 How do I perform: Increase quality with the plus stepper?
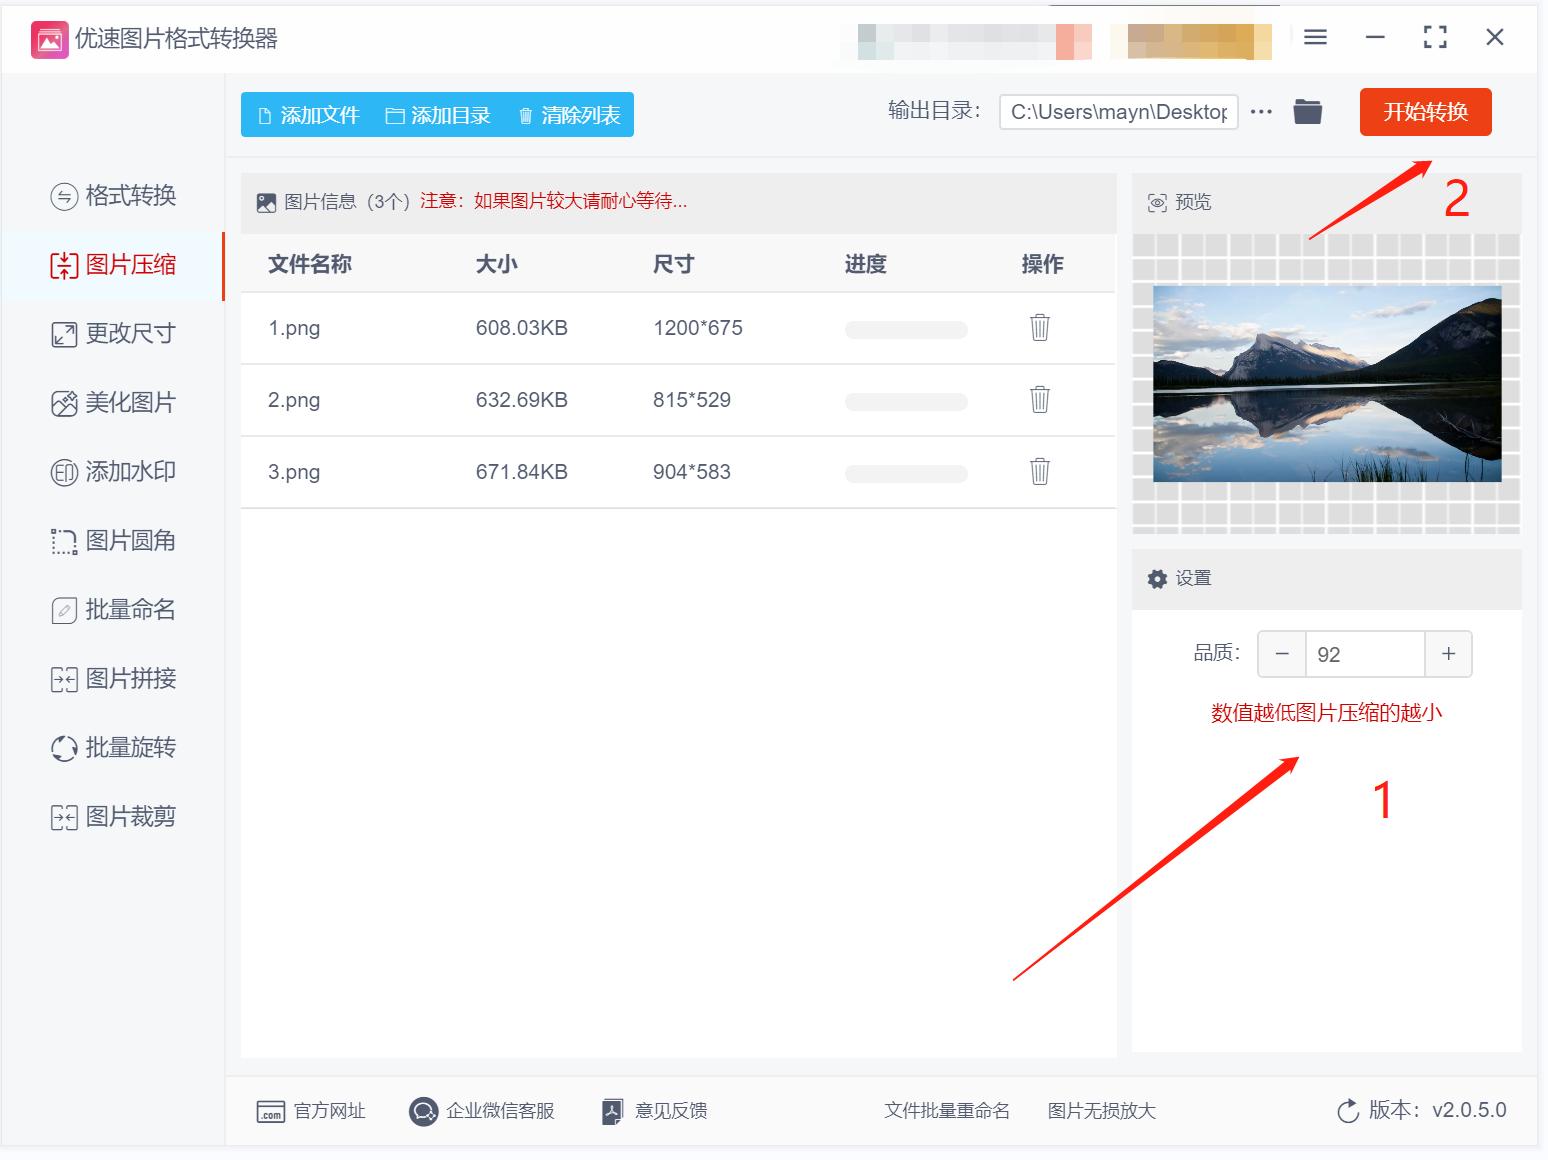pos(1448,653)
